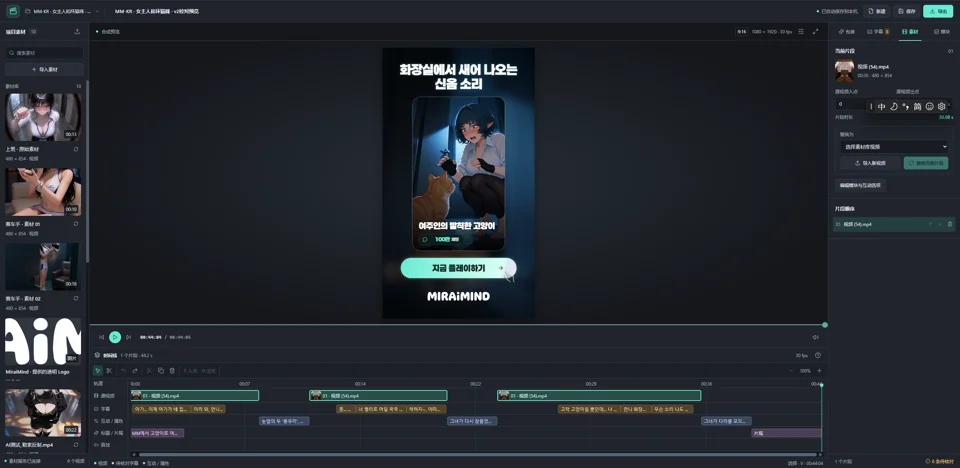Click the redo arrow in timeline toolbar
This screenshot has width=960, height=468.
pyautogui.click(x=135, y=371)
